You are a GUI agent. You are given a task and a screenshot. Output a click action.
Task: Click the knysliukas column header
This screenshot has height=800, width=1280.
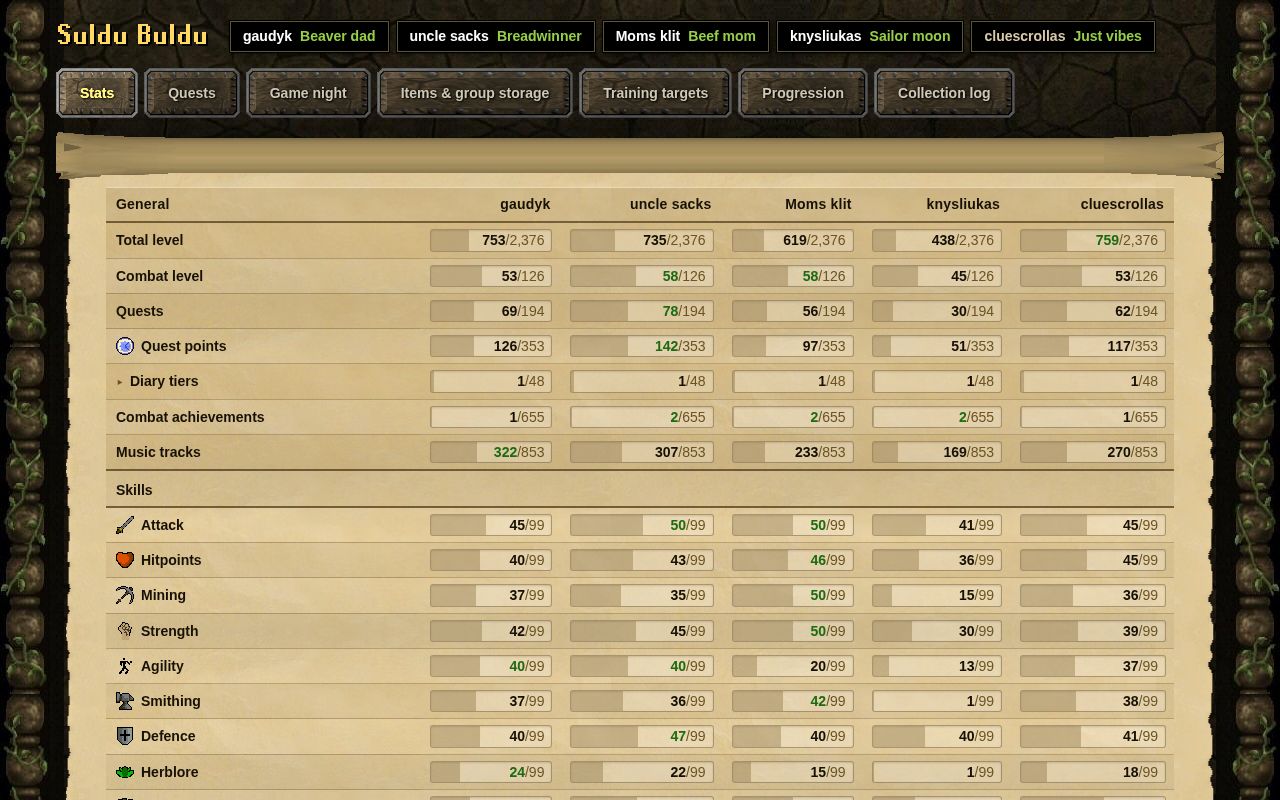[x=963, y=204]
